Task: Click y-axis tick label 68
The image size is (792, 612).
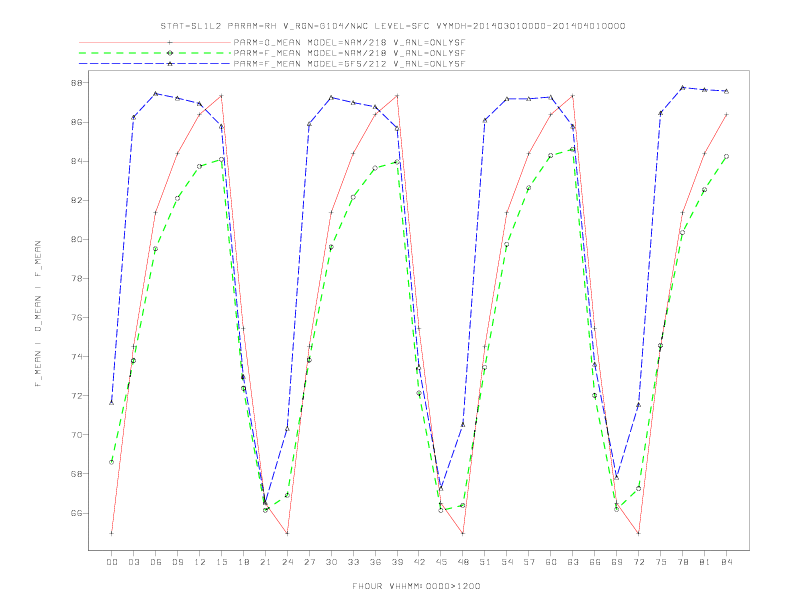Action: tap(76, 474)
